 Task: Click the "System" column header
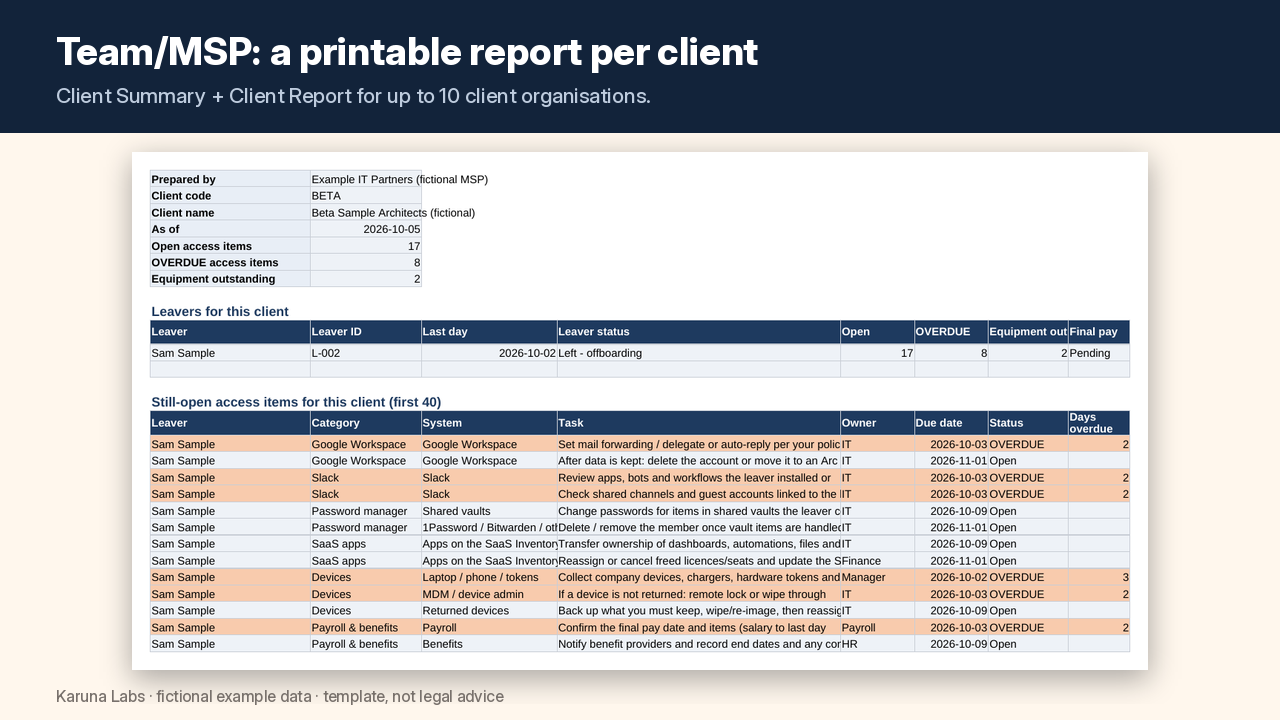[x=489, y=423]
